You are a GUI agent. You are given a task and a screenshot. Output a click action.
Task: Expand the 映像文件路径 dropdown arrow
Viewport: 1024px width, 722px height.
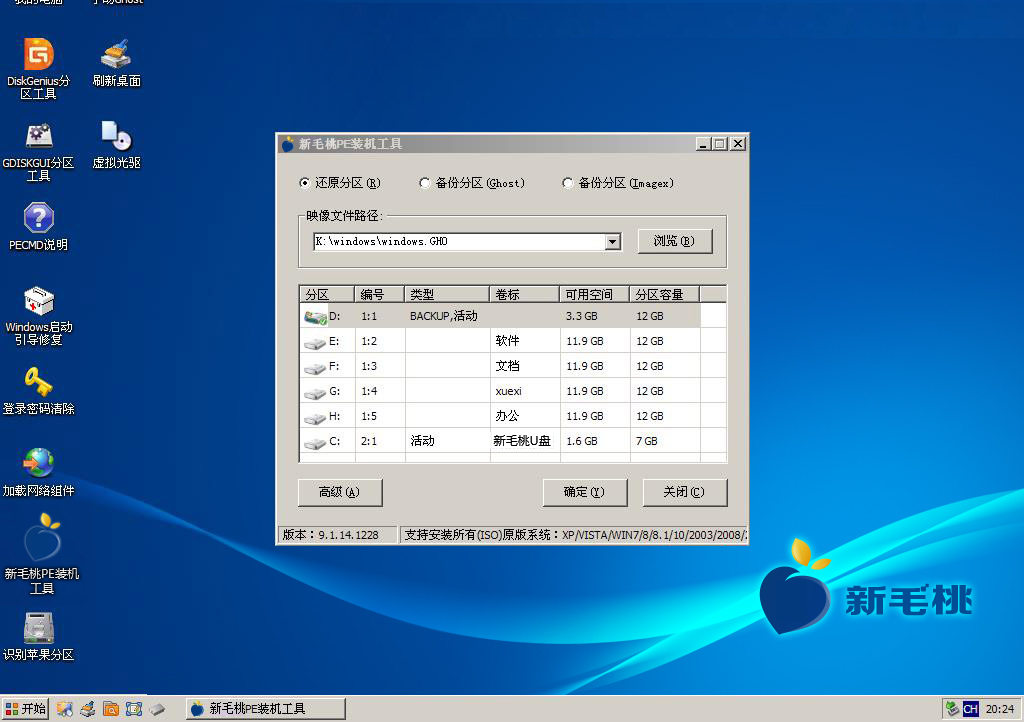(x=612, y=242)
